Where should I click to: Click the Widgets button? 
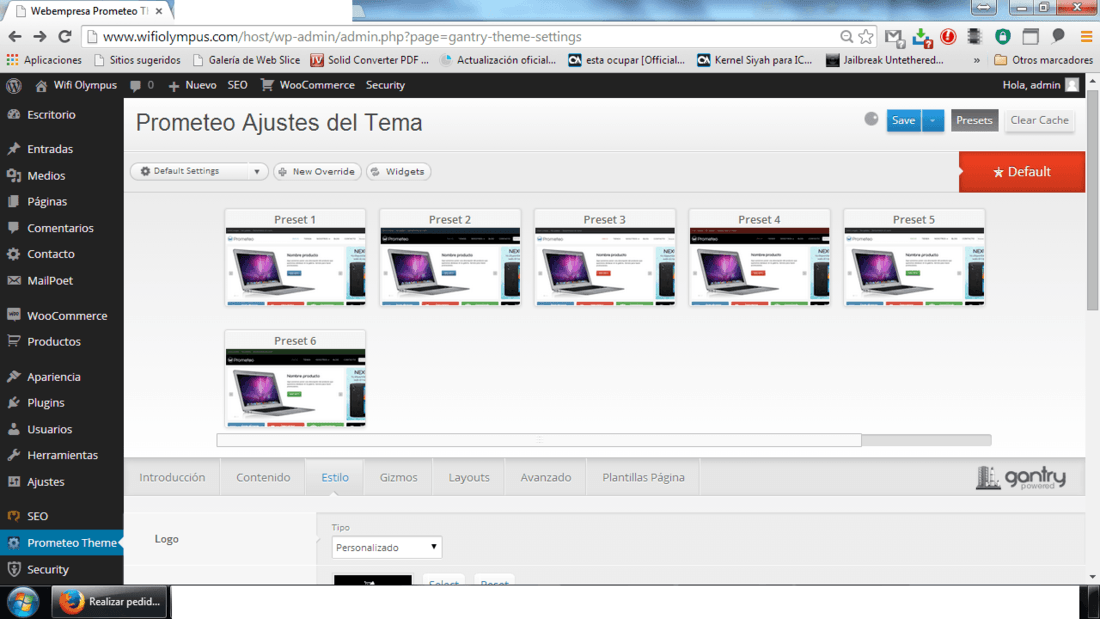[398, 171]
